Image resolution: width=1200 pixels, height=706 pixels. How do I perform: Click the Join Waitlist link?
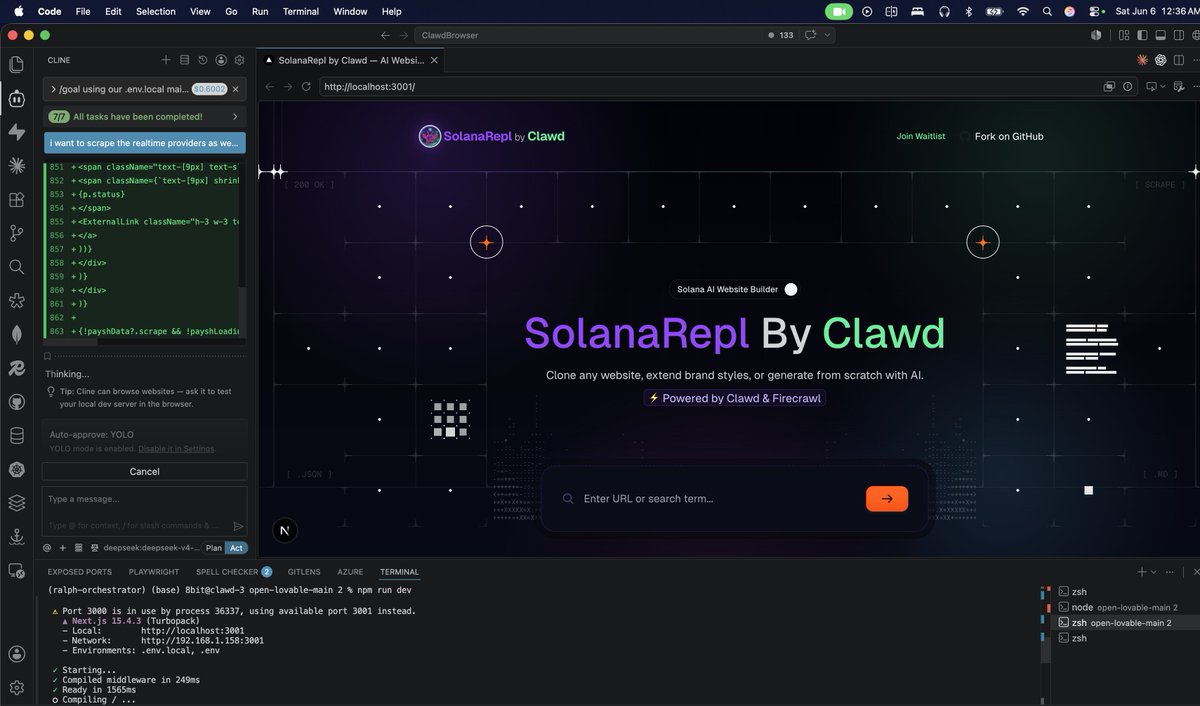[921, 136]
